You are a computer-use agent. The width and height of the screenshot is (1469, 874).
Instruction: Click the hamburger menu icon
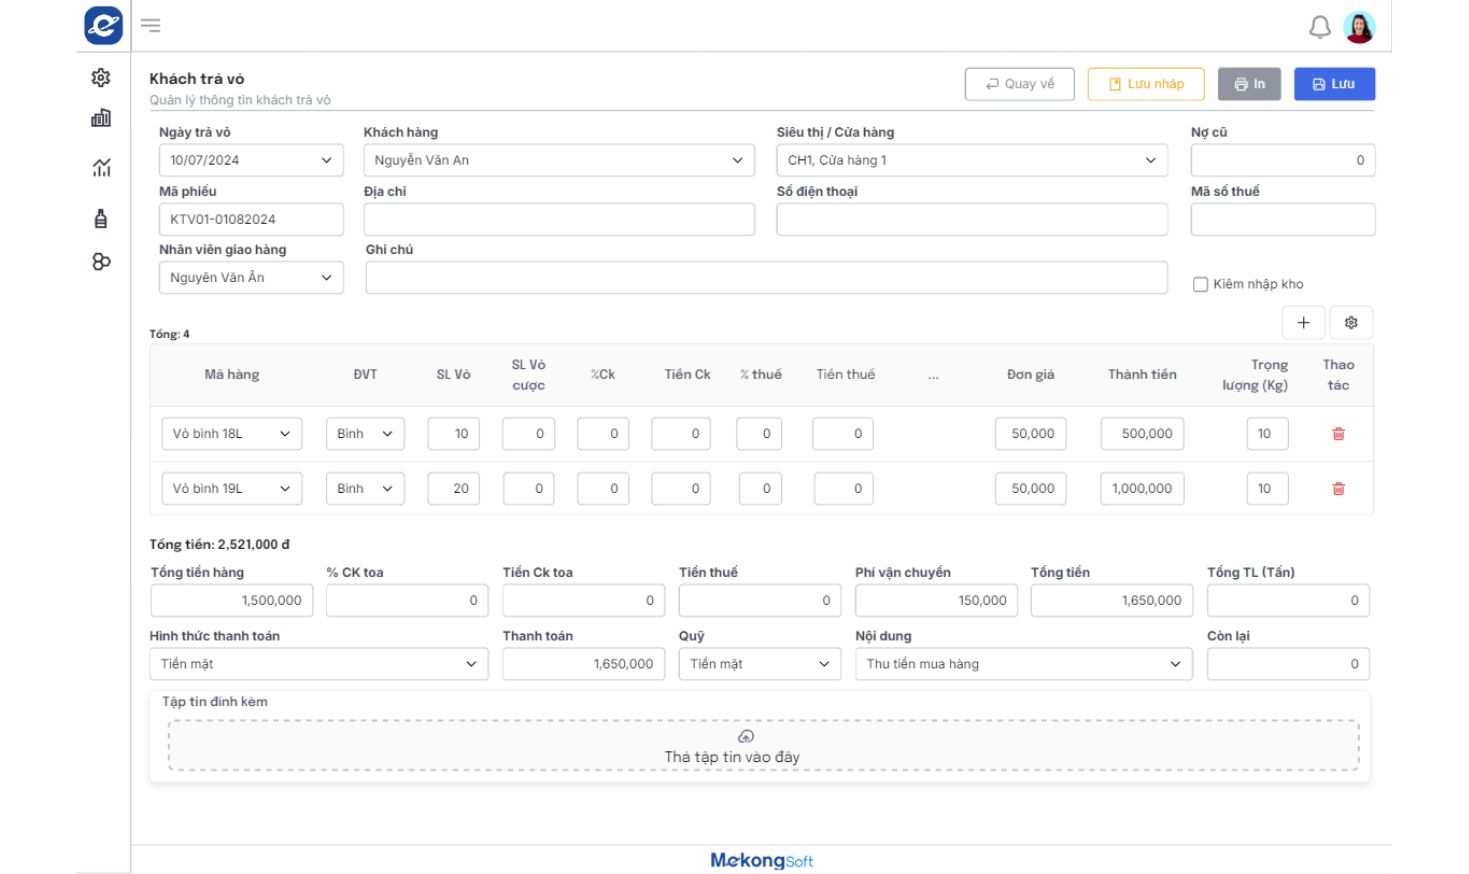pyautogui.click(x=151, y=26)
